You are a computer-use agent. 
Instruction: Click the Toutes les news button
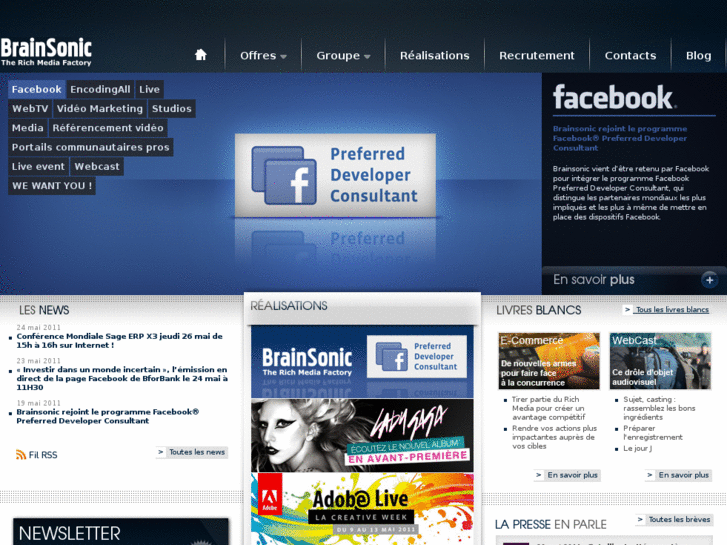(x=192, y=452)
